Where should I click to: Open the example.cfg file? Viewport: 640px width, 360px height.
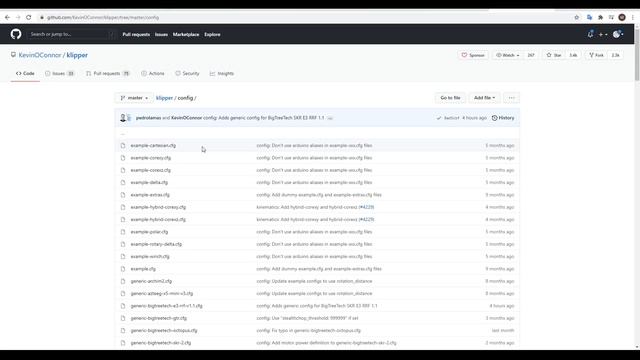[x=143, y=269]
